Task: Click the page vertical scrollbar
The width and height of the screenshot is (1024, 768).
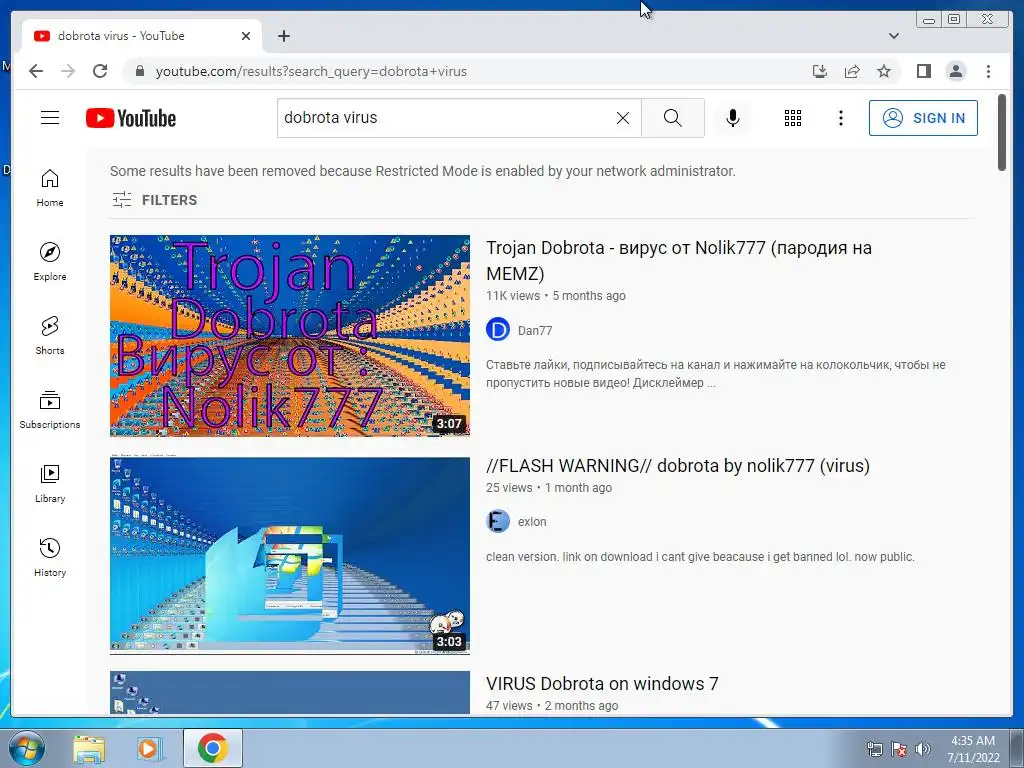Action: [1002, 133]
